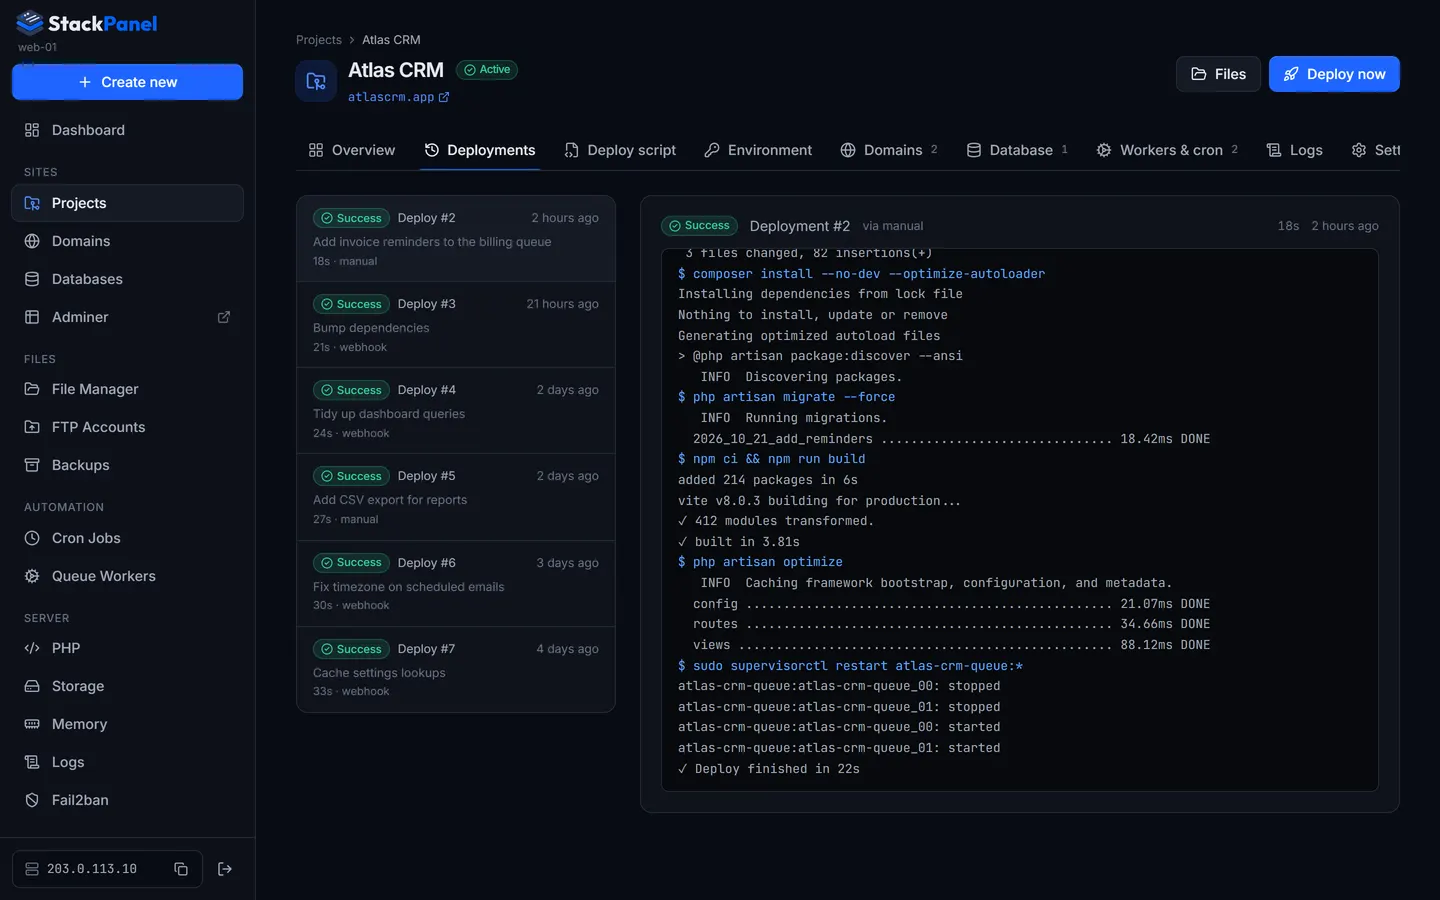Select Deploy #5 Add CSV export
1440x900 pixels.
click(x=456, y=497)
